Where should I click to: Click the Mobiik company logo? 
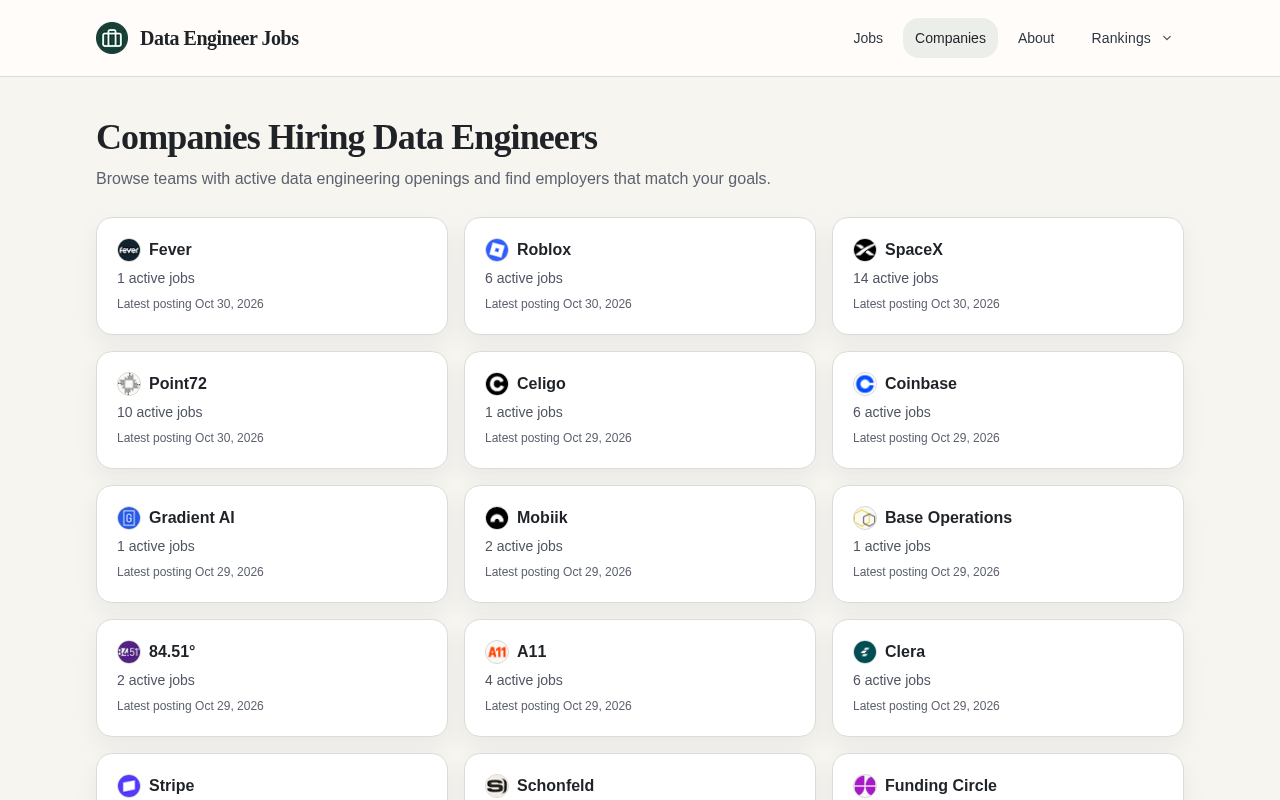click(497, 518)
